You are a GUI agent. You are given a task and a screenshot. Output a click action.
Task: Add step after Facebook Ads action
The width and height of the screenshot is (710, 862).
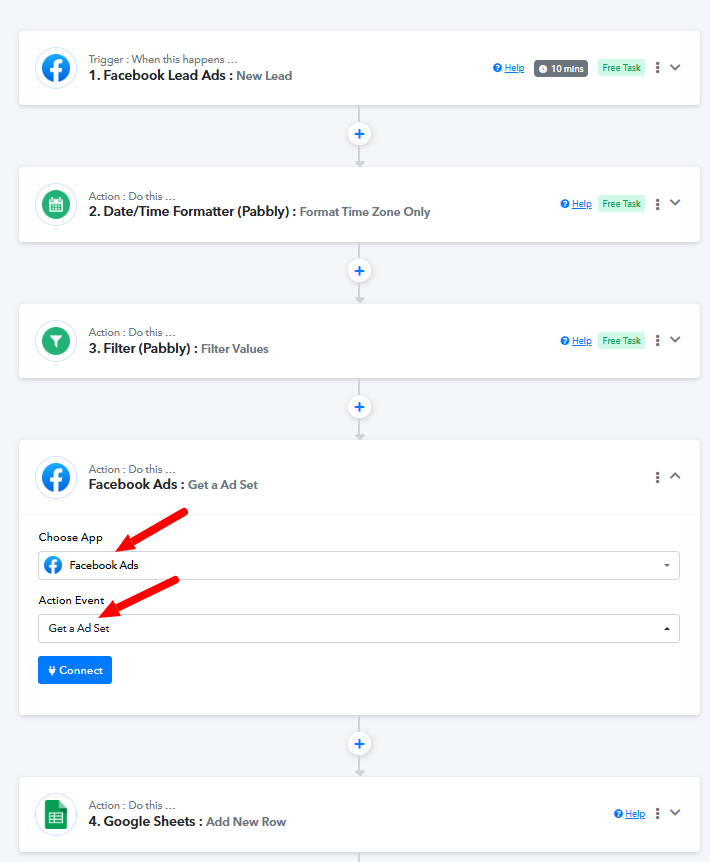[x=359, y=744]
